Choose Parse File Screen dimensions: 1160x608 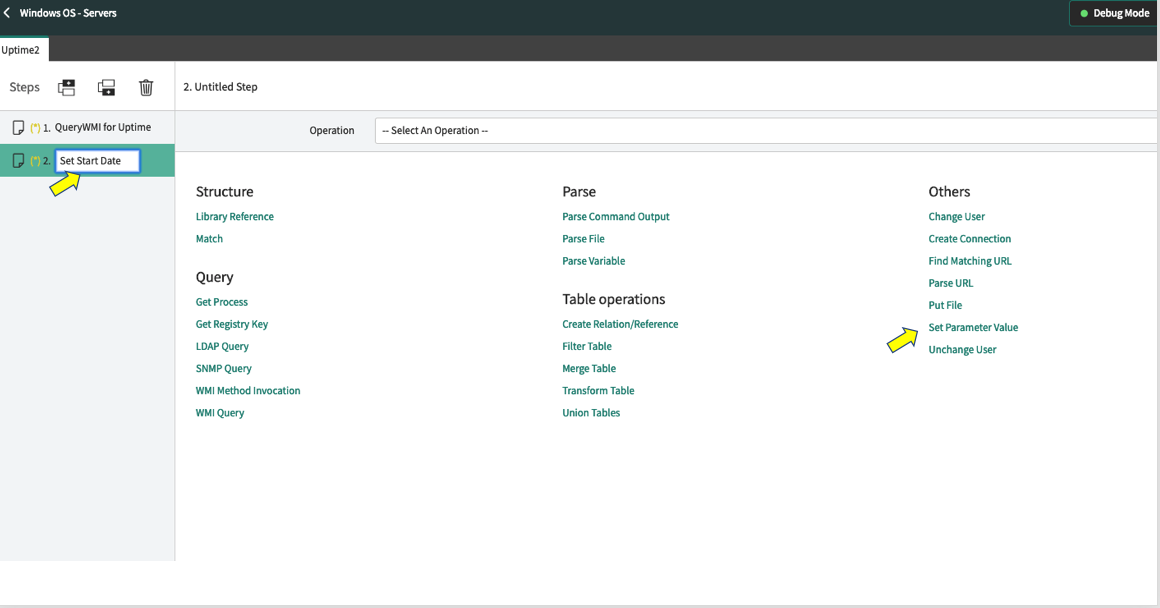coord(583,239)
